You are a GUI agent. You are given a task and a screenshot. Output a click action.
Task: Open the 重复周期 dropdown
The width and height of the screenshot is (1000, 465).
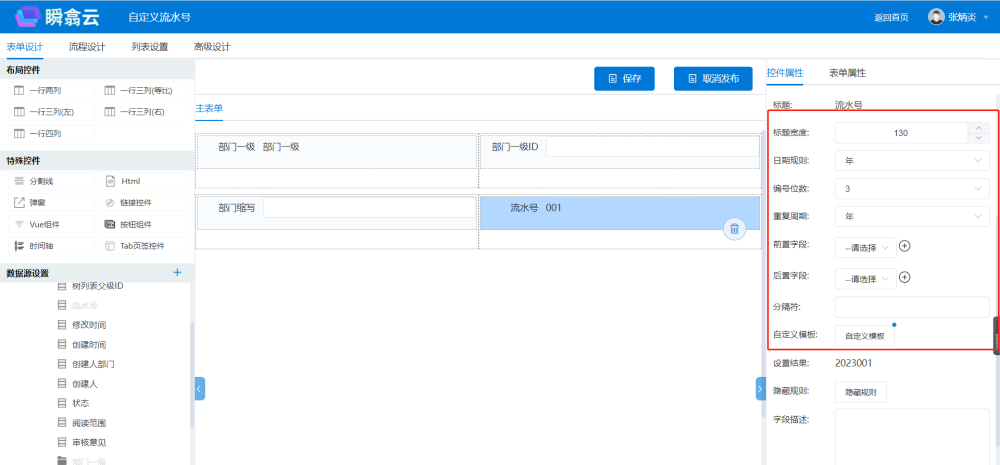(912, 216)
